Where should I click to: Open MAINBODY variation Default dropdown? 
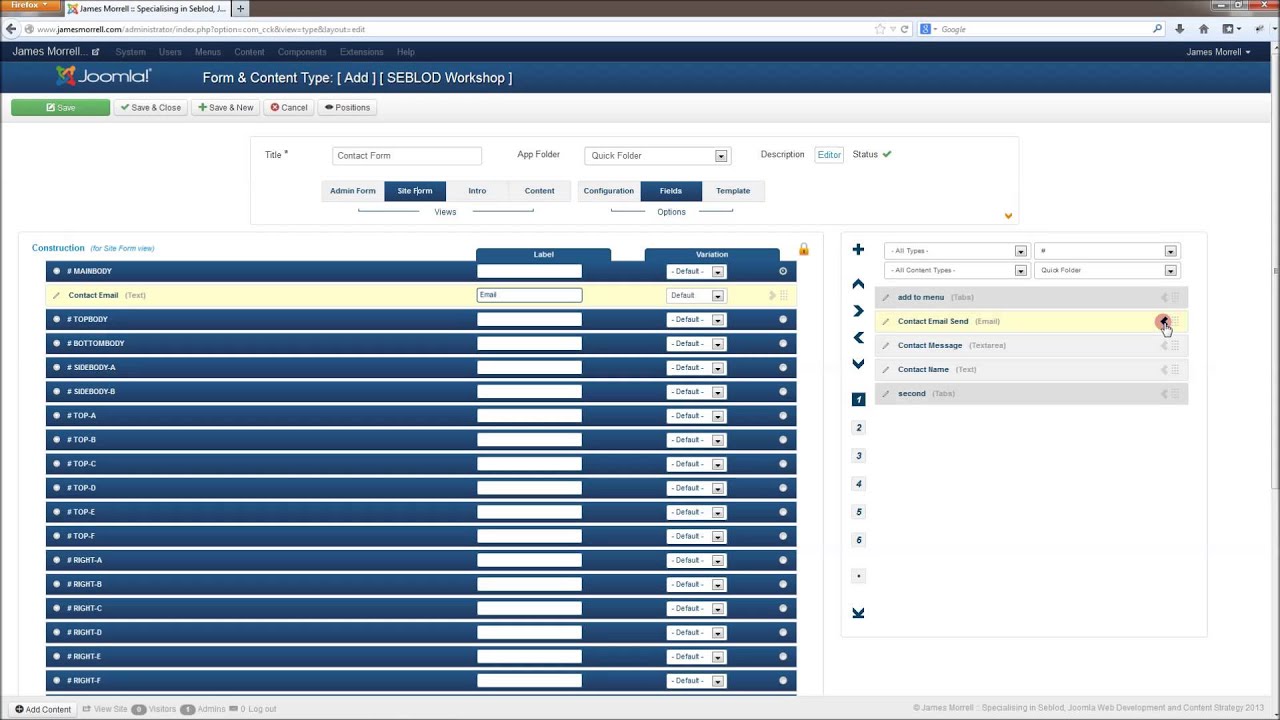click(x=695, y=272)
